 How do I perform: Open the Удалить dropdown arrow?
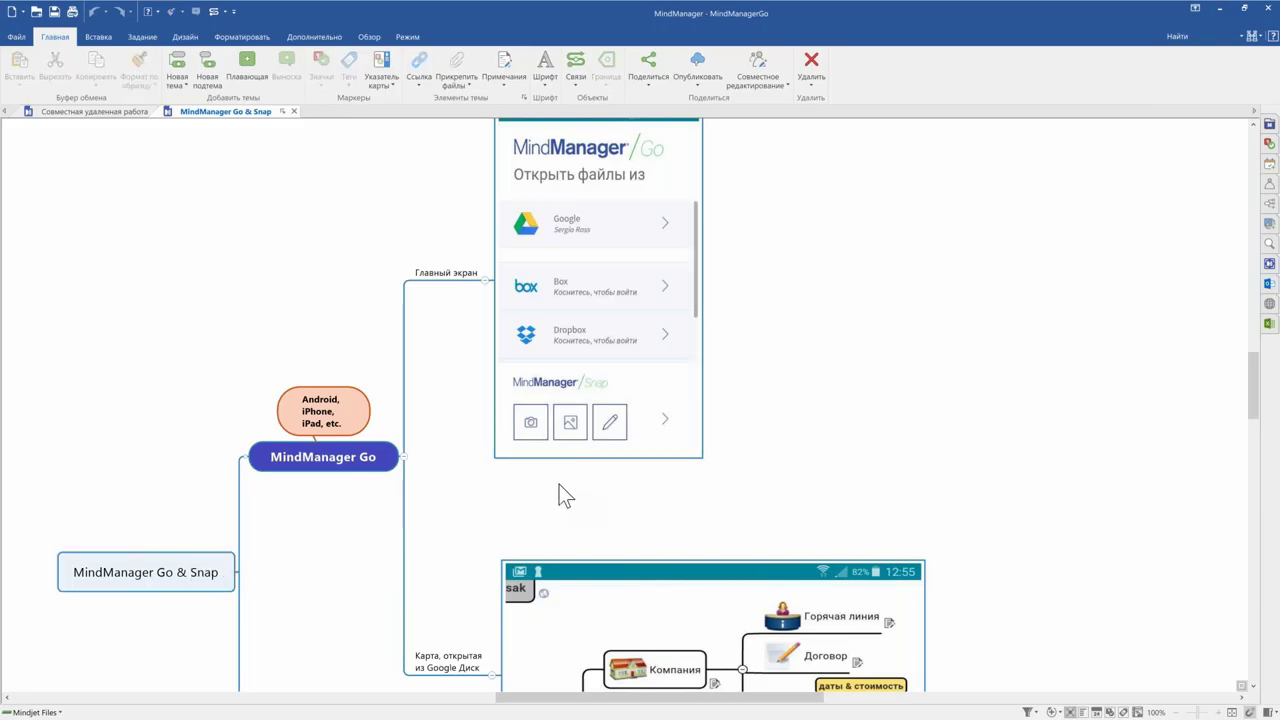point(811,86)
